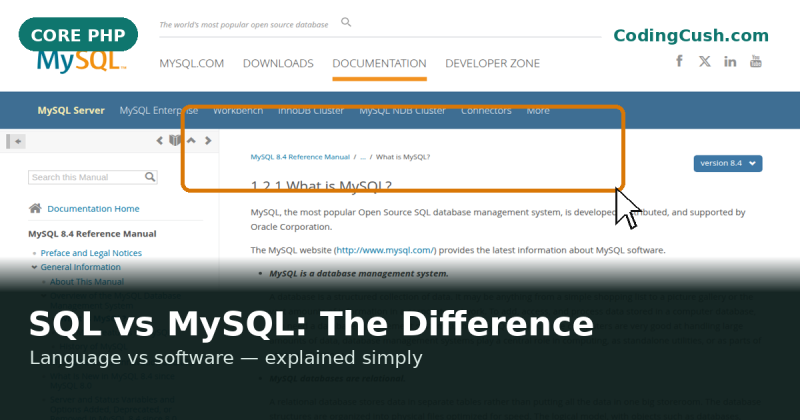This screenshot has width=800, height=420.
Task: Open MySQL 8.4 Reference Manual breadcrumb link
Action: 300,157
